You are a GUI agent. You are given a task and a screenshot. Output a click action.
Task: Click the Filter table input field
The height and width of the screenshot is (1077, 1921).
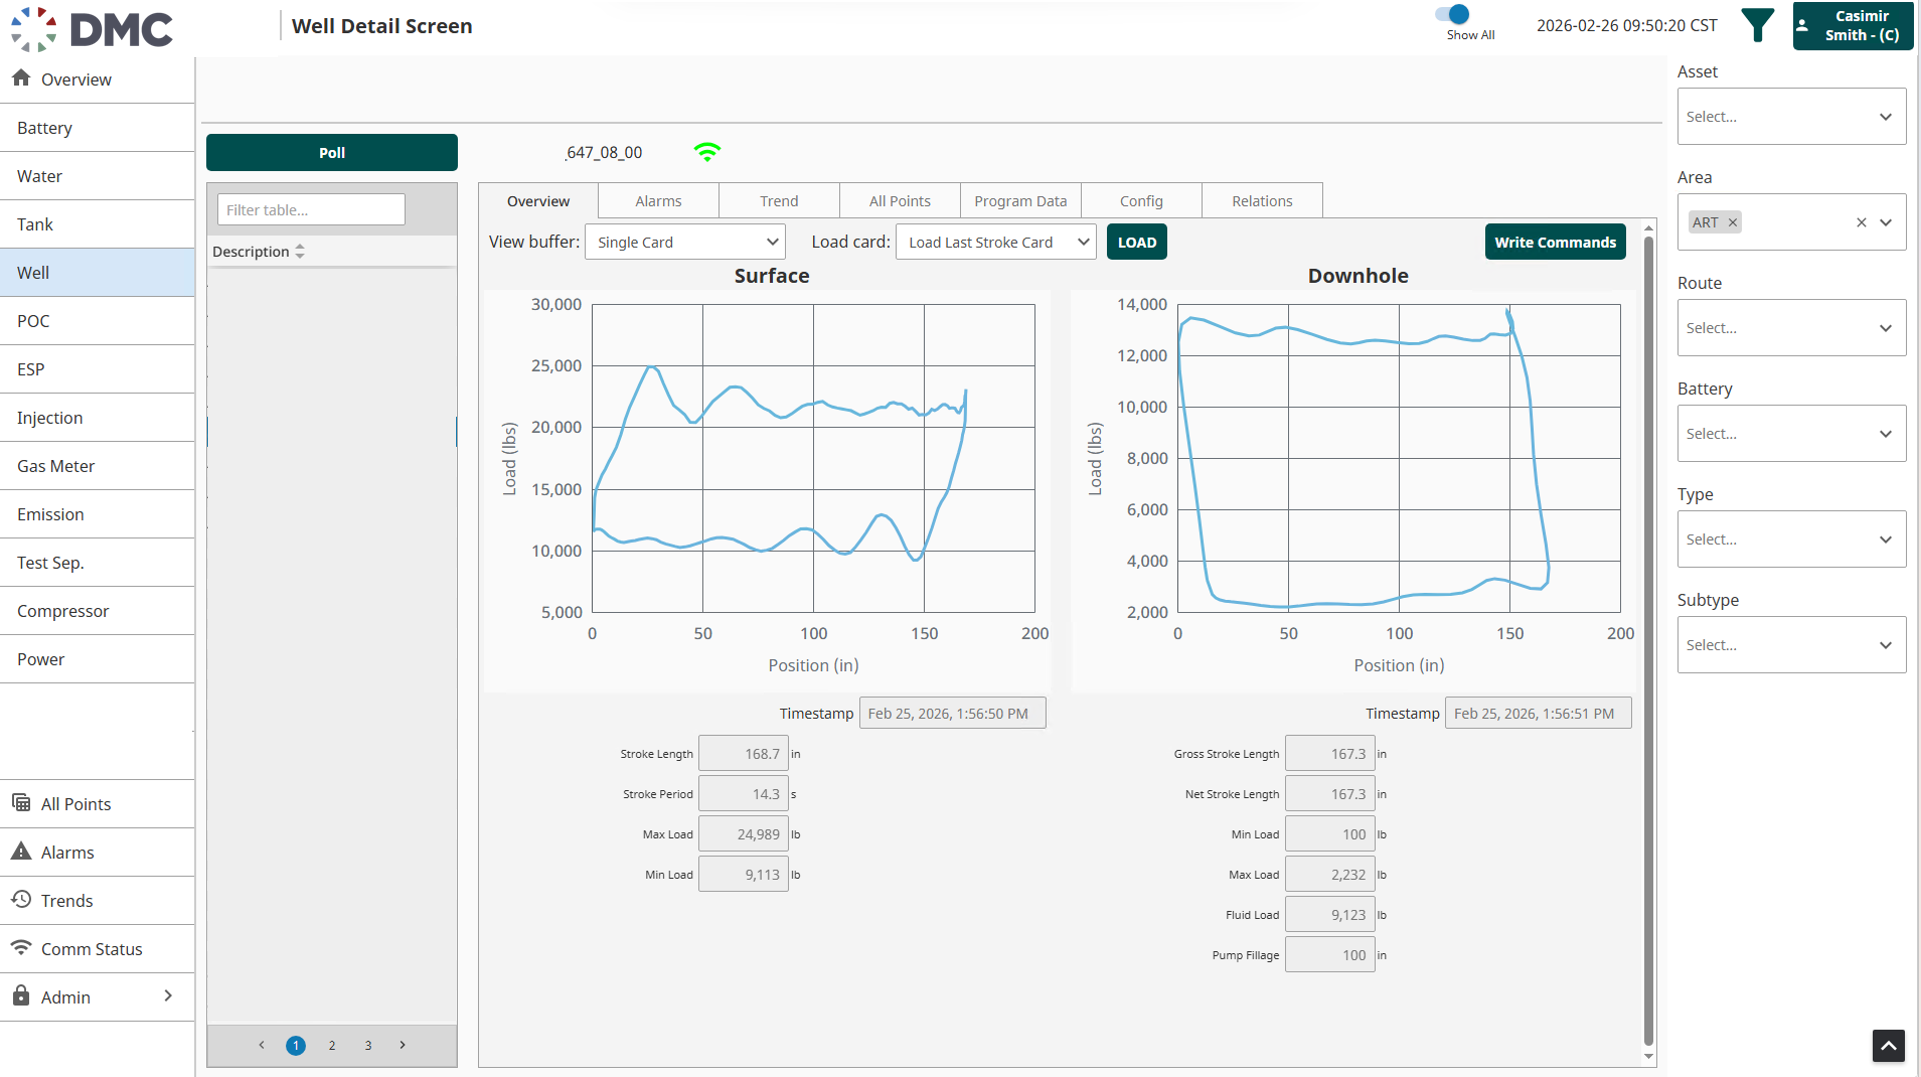311,210
